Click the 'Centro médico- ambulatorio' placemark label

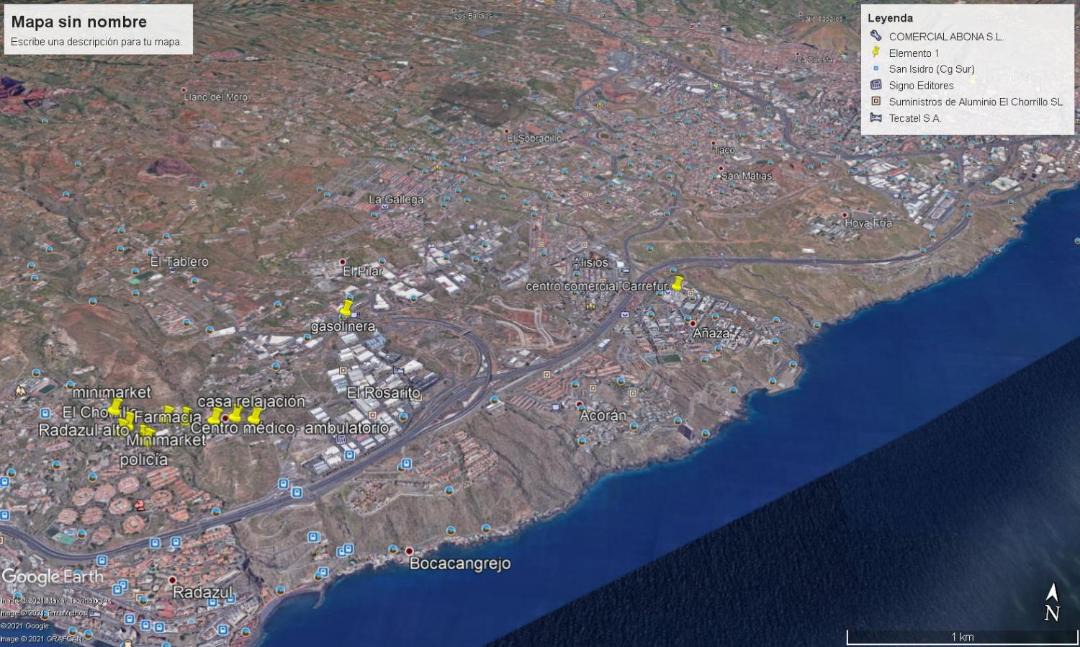coord(289,428)
